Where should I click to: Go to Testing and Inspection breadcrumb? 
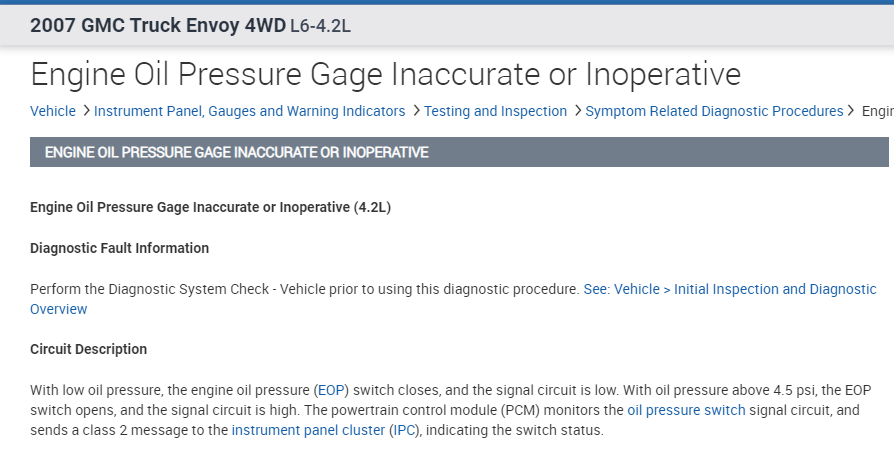495,111
